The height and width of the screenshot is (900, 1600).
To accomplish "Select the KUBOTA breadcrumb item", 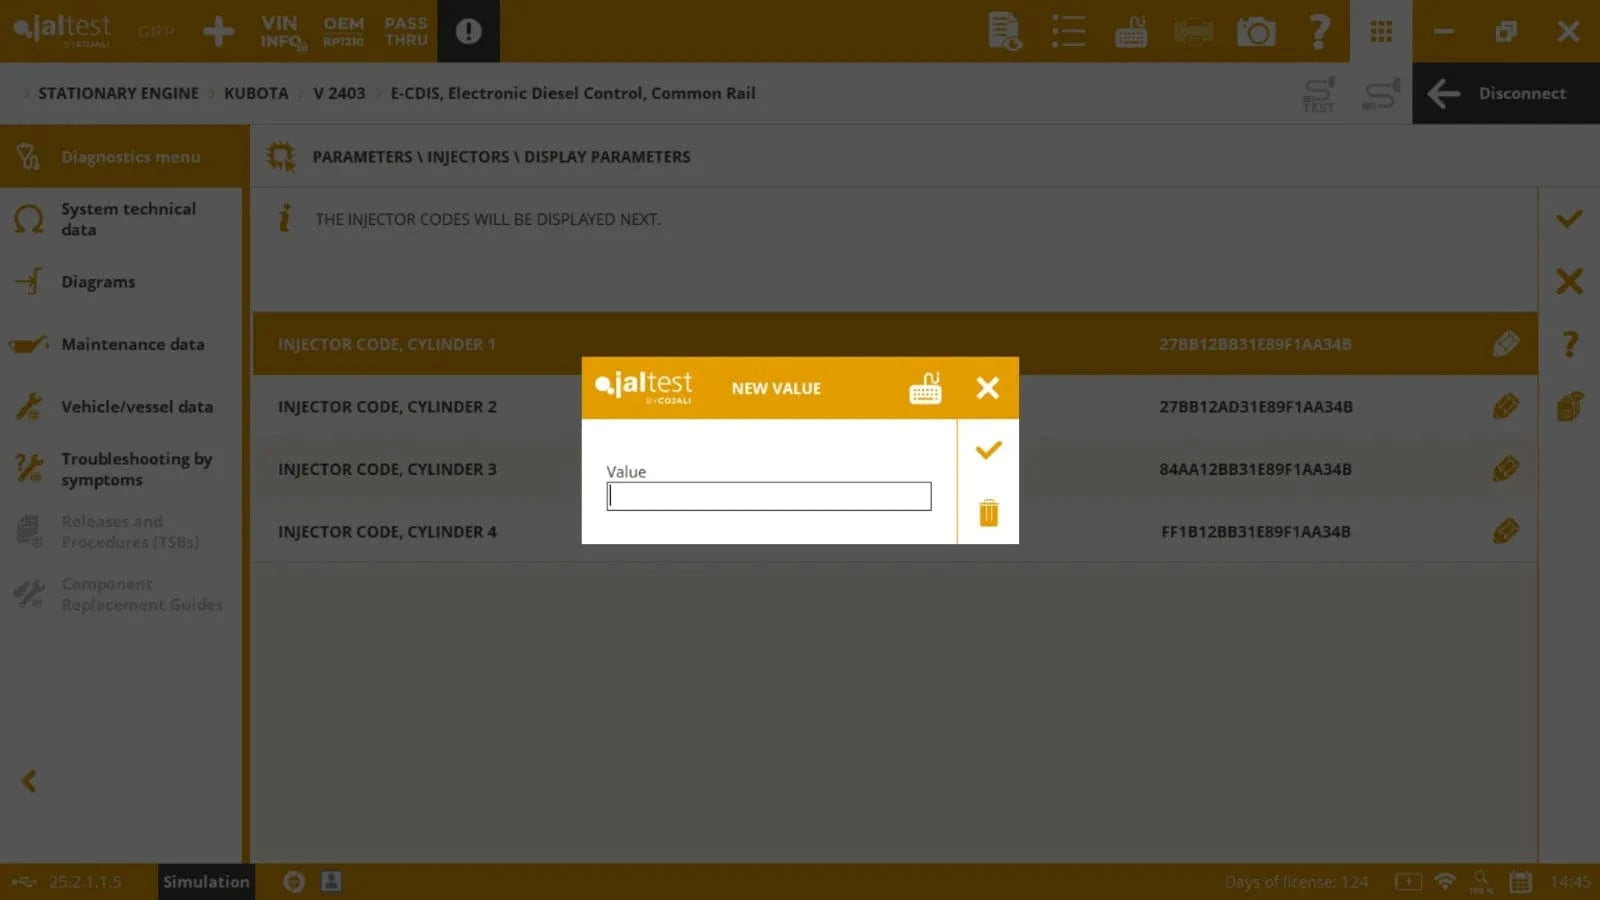I will pyautogui.click(x=256, y=93).
